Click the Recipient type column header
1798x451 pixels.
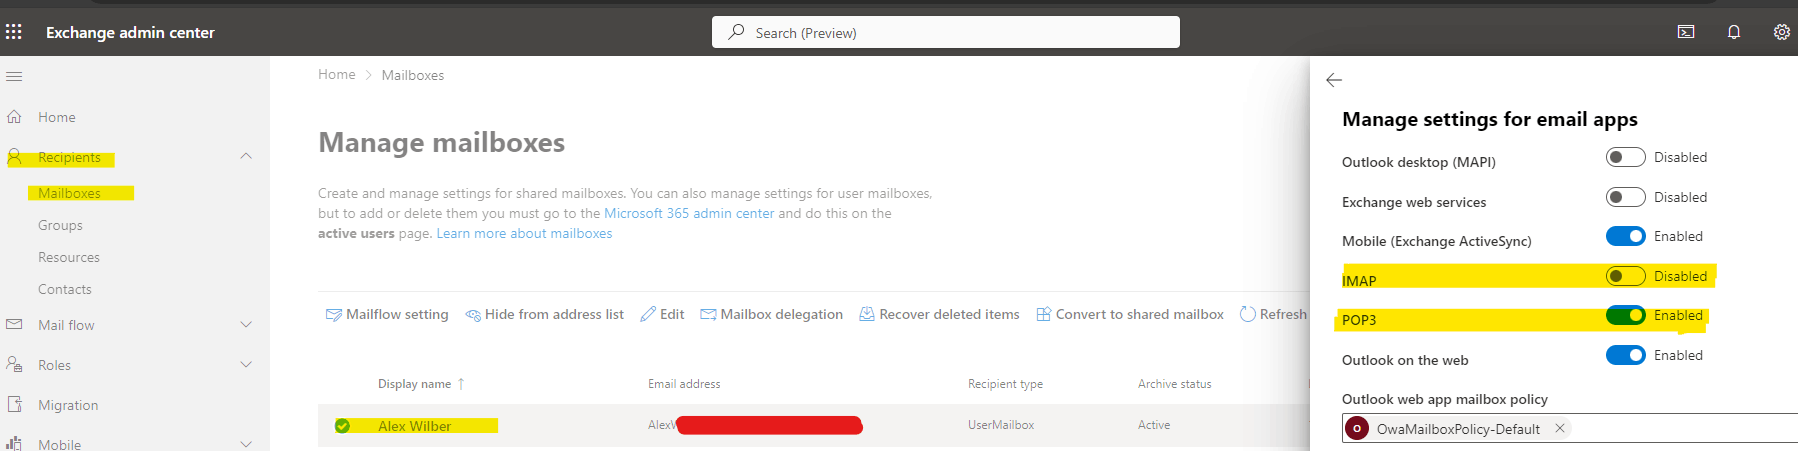pos(1005,384)
